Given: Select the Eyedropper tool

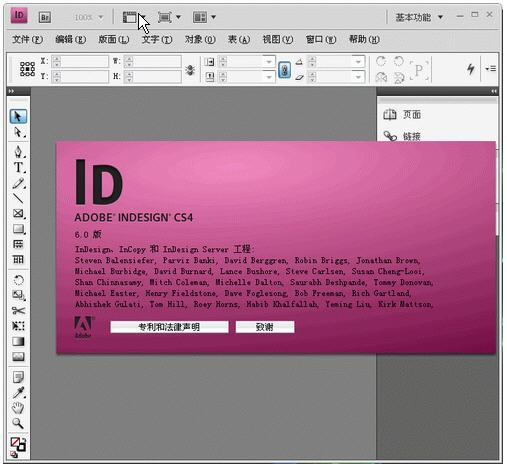Looking at the screenshot, I should coord(19,393).
